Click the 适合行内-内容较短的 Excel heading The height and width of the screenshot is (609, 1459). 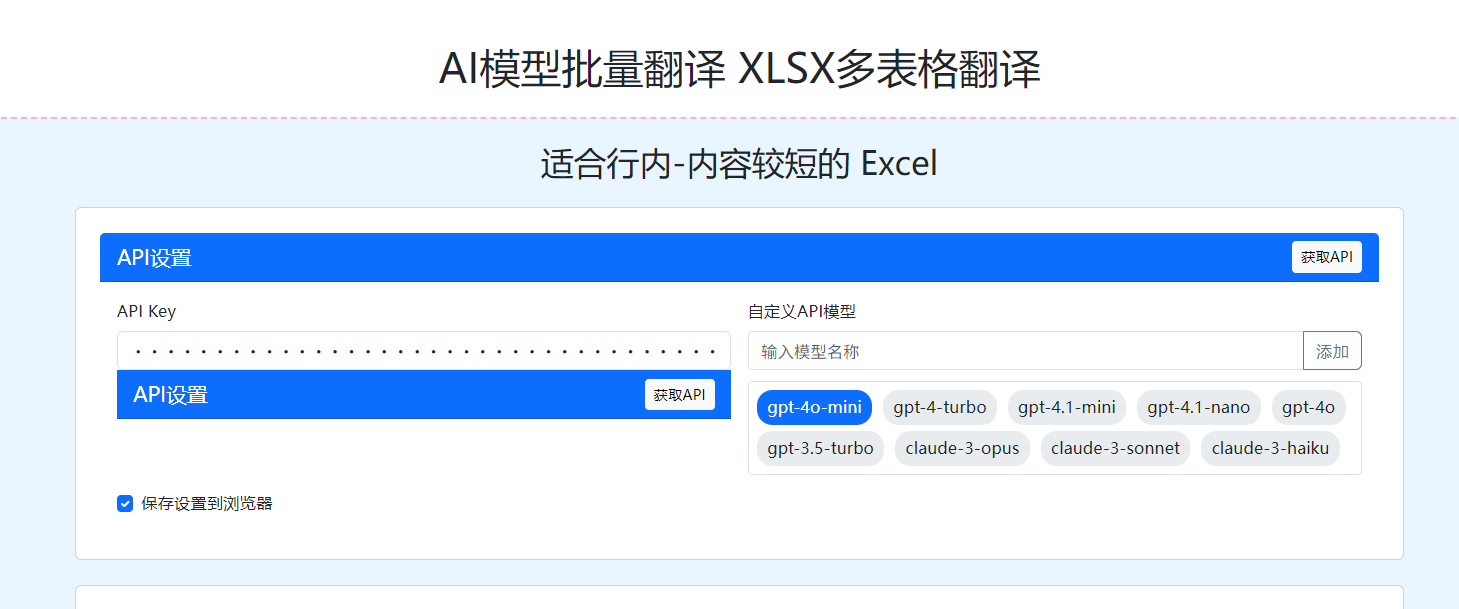click(x=739, y=163)
